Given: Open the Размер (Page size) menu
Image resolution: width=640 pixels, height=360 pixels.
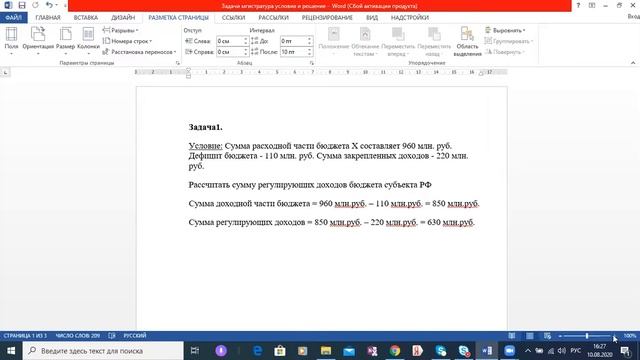Looking at the screenshot, I should tap(65, 41).
